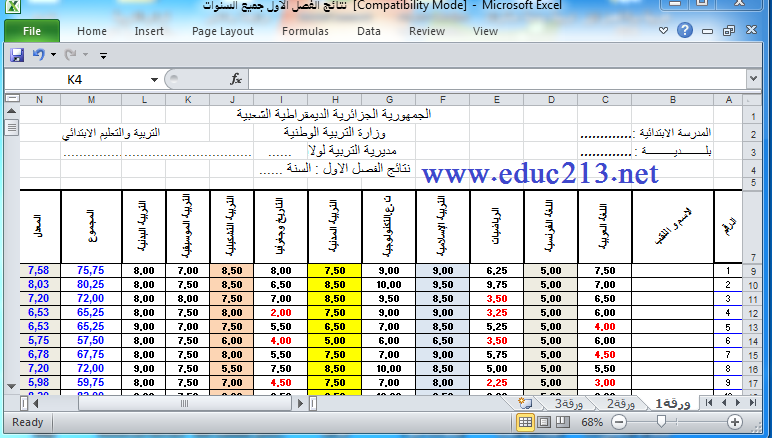Move the zoom slider handle
This screenshot has height=438, width=772.
pos(661,421)
